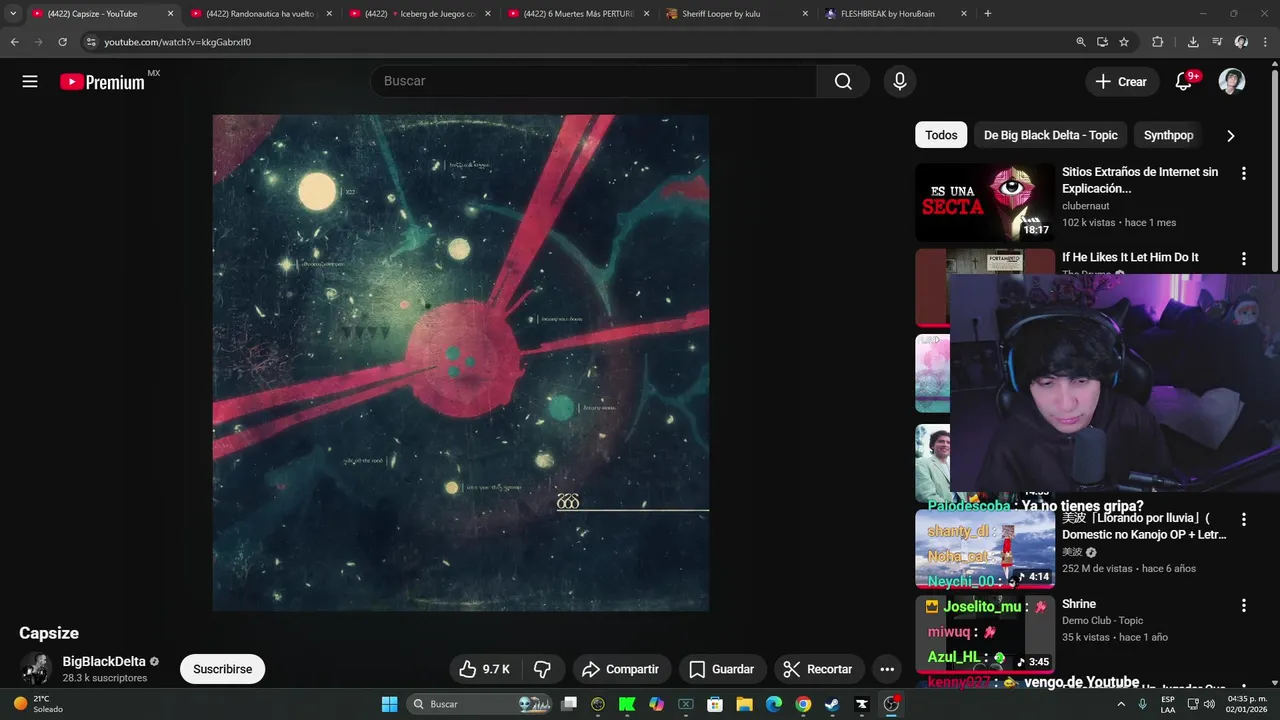Open more actions ellipsis below the video
Viewport: 1280px width, 720px height.
[887, 669]
